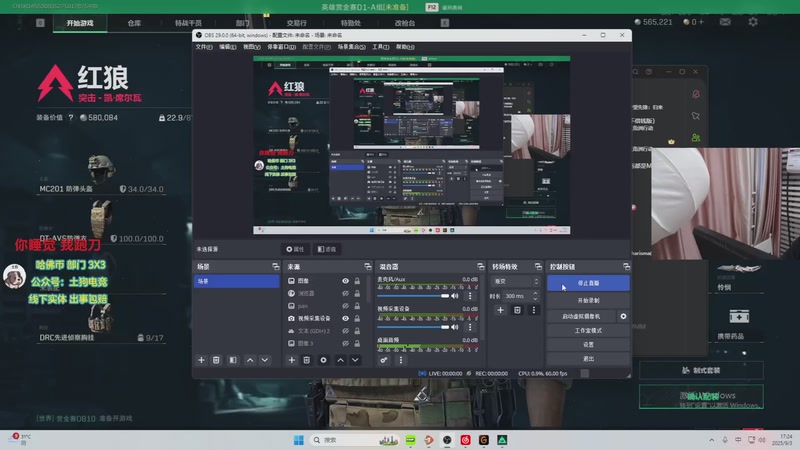This screenshot has width=800, height=450.
Task: Move scene down with the arrow
Action: click(x=265, y=360)
